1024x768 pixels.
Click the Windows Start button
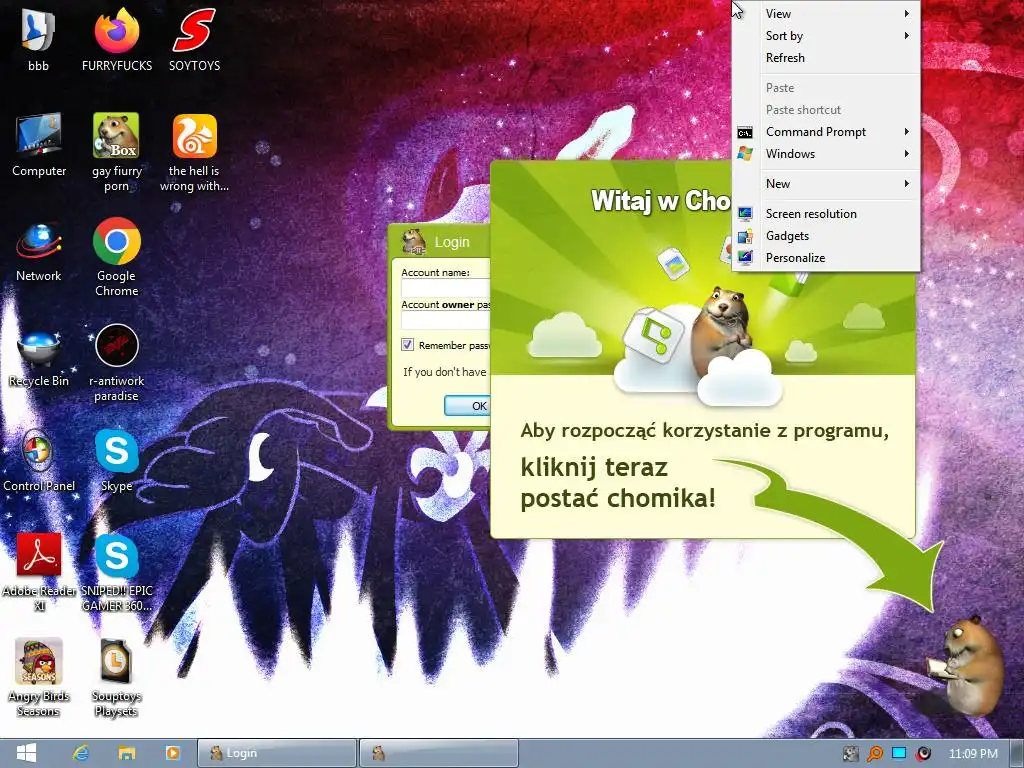pyautogui.click(x=26, y=753)
